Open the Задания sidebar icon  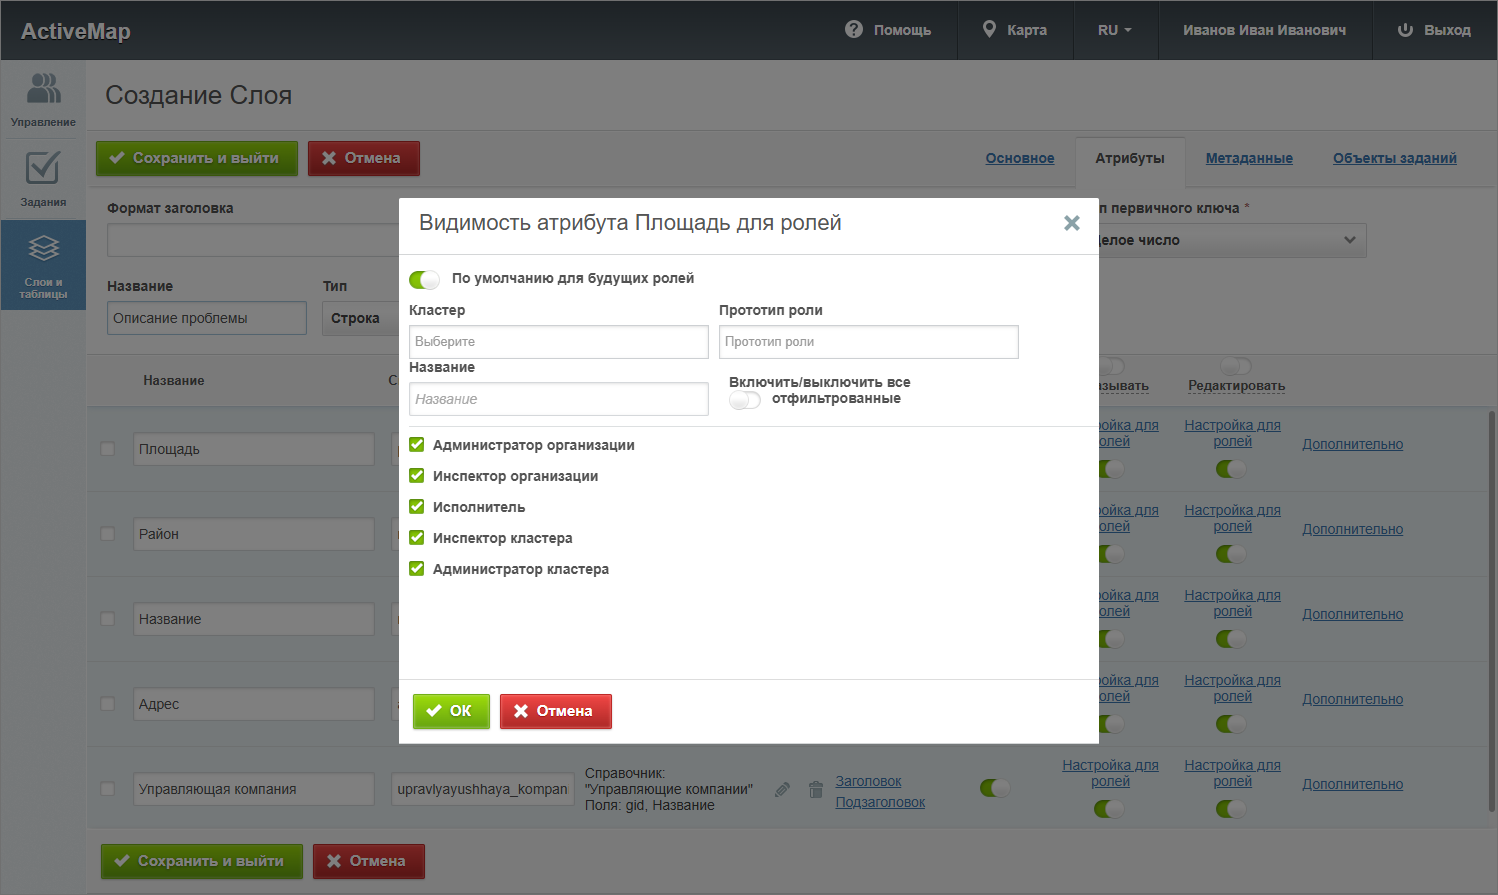43,179
